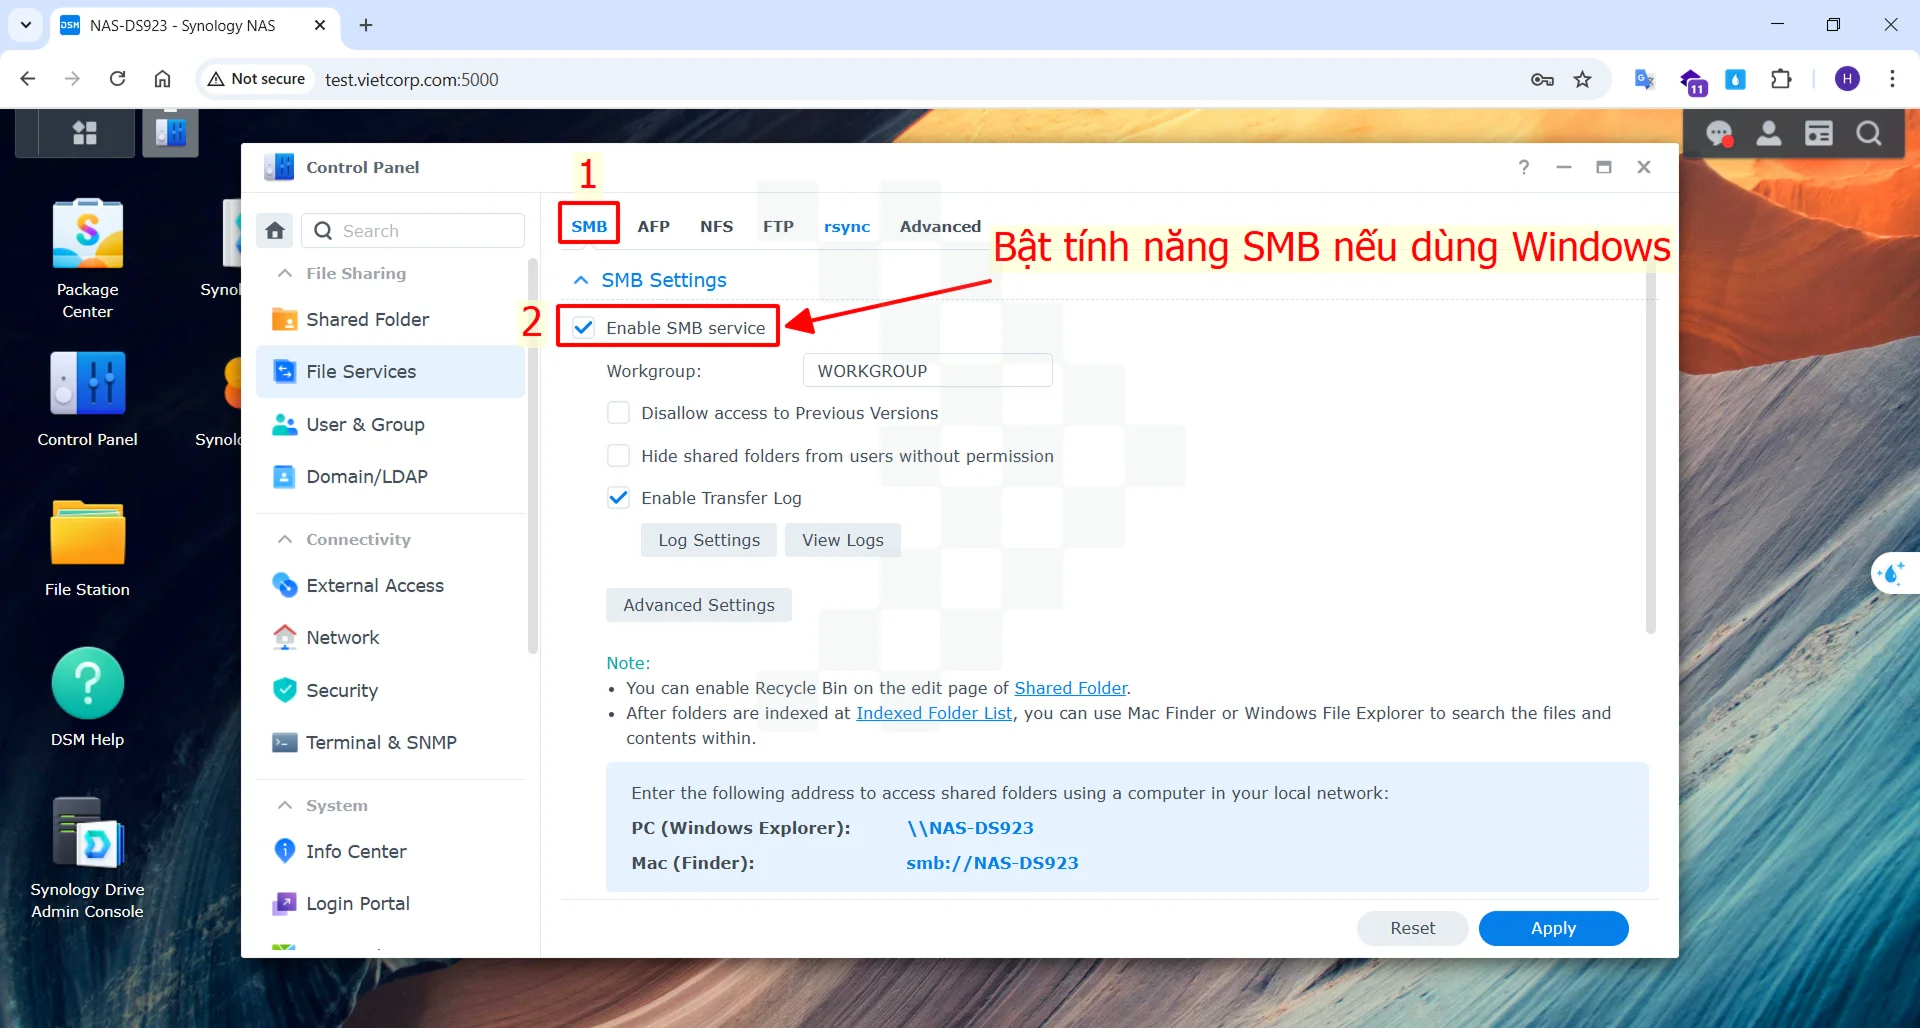
Task: Collapse System category
Action: (285, 805)
